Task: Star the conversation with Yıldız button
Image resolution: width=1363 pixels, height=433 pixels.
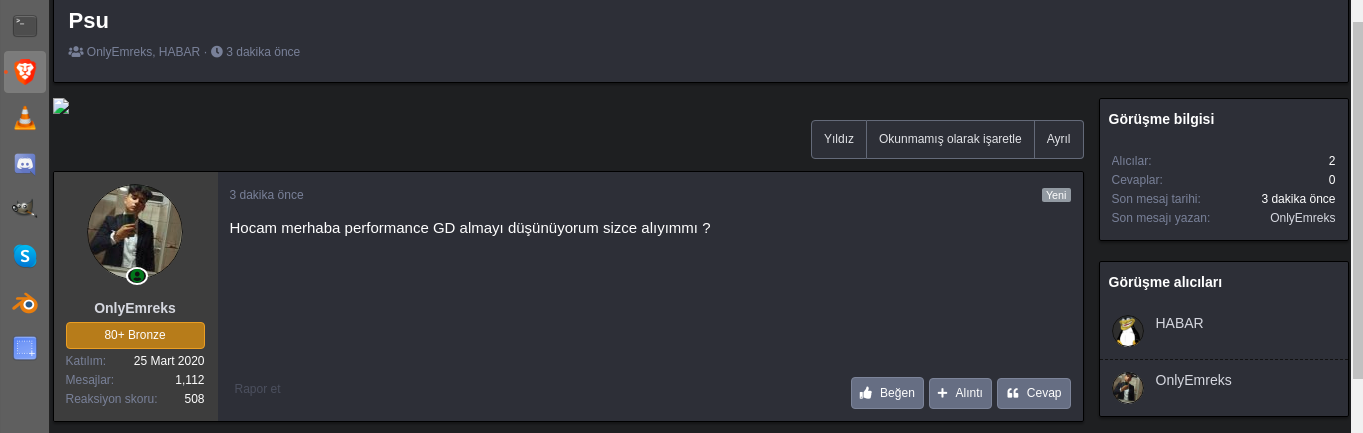Action: [838, 140]
